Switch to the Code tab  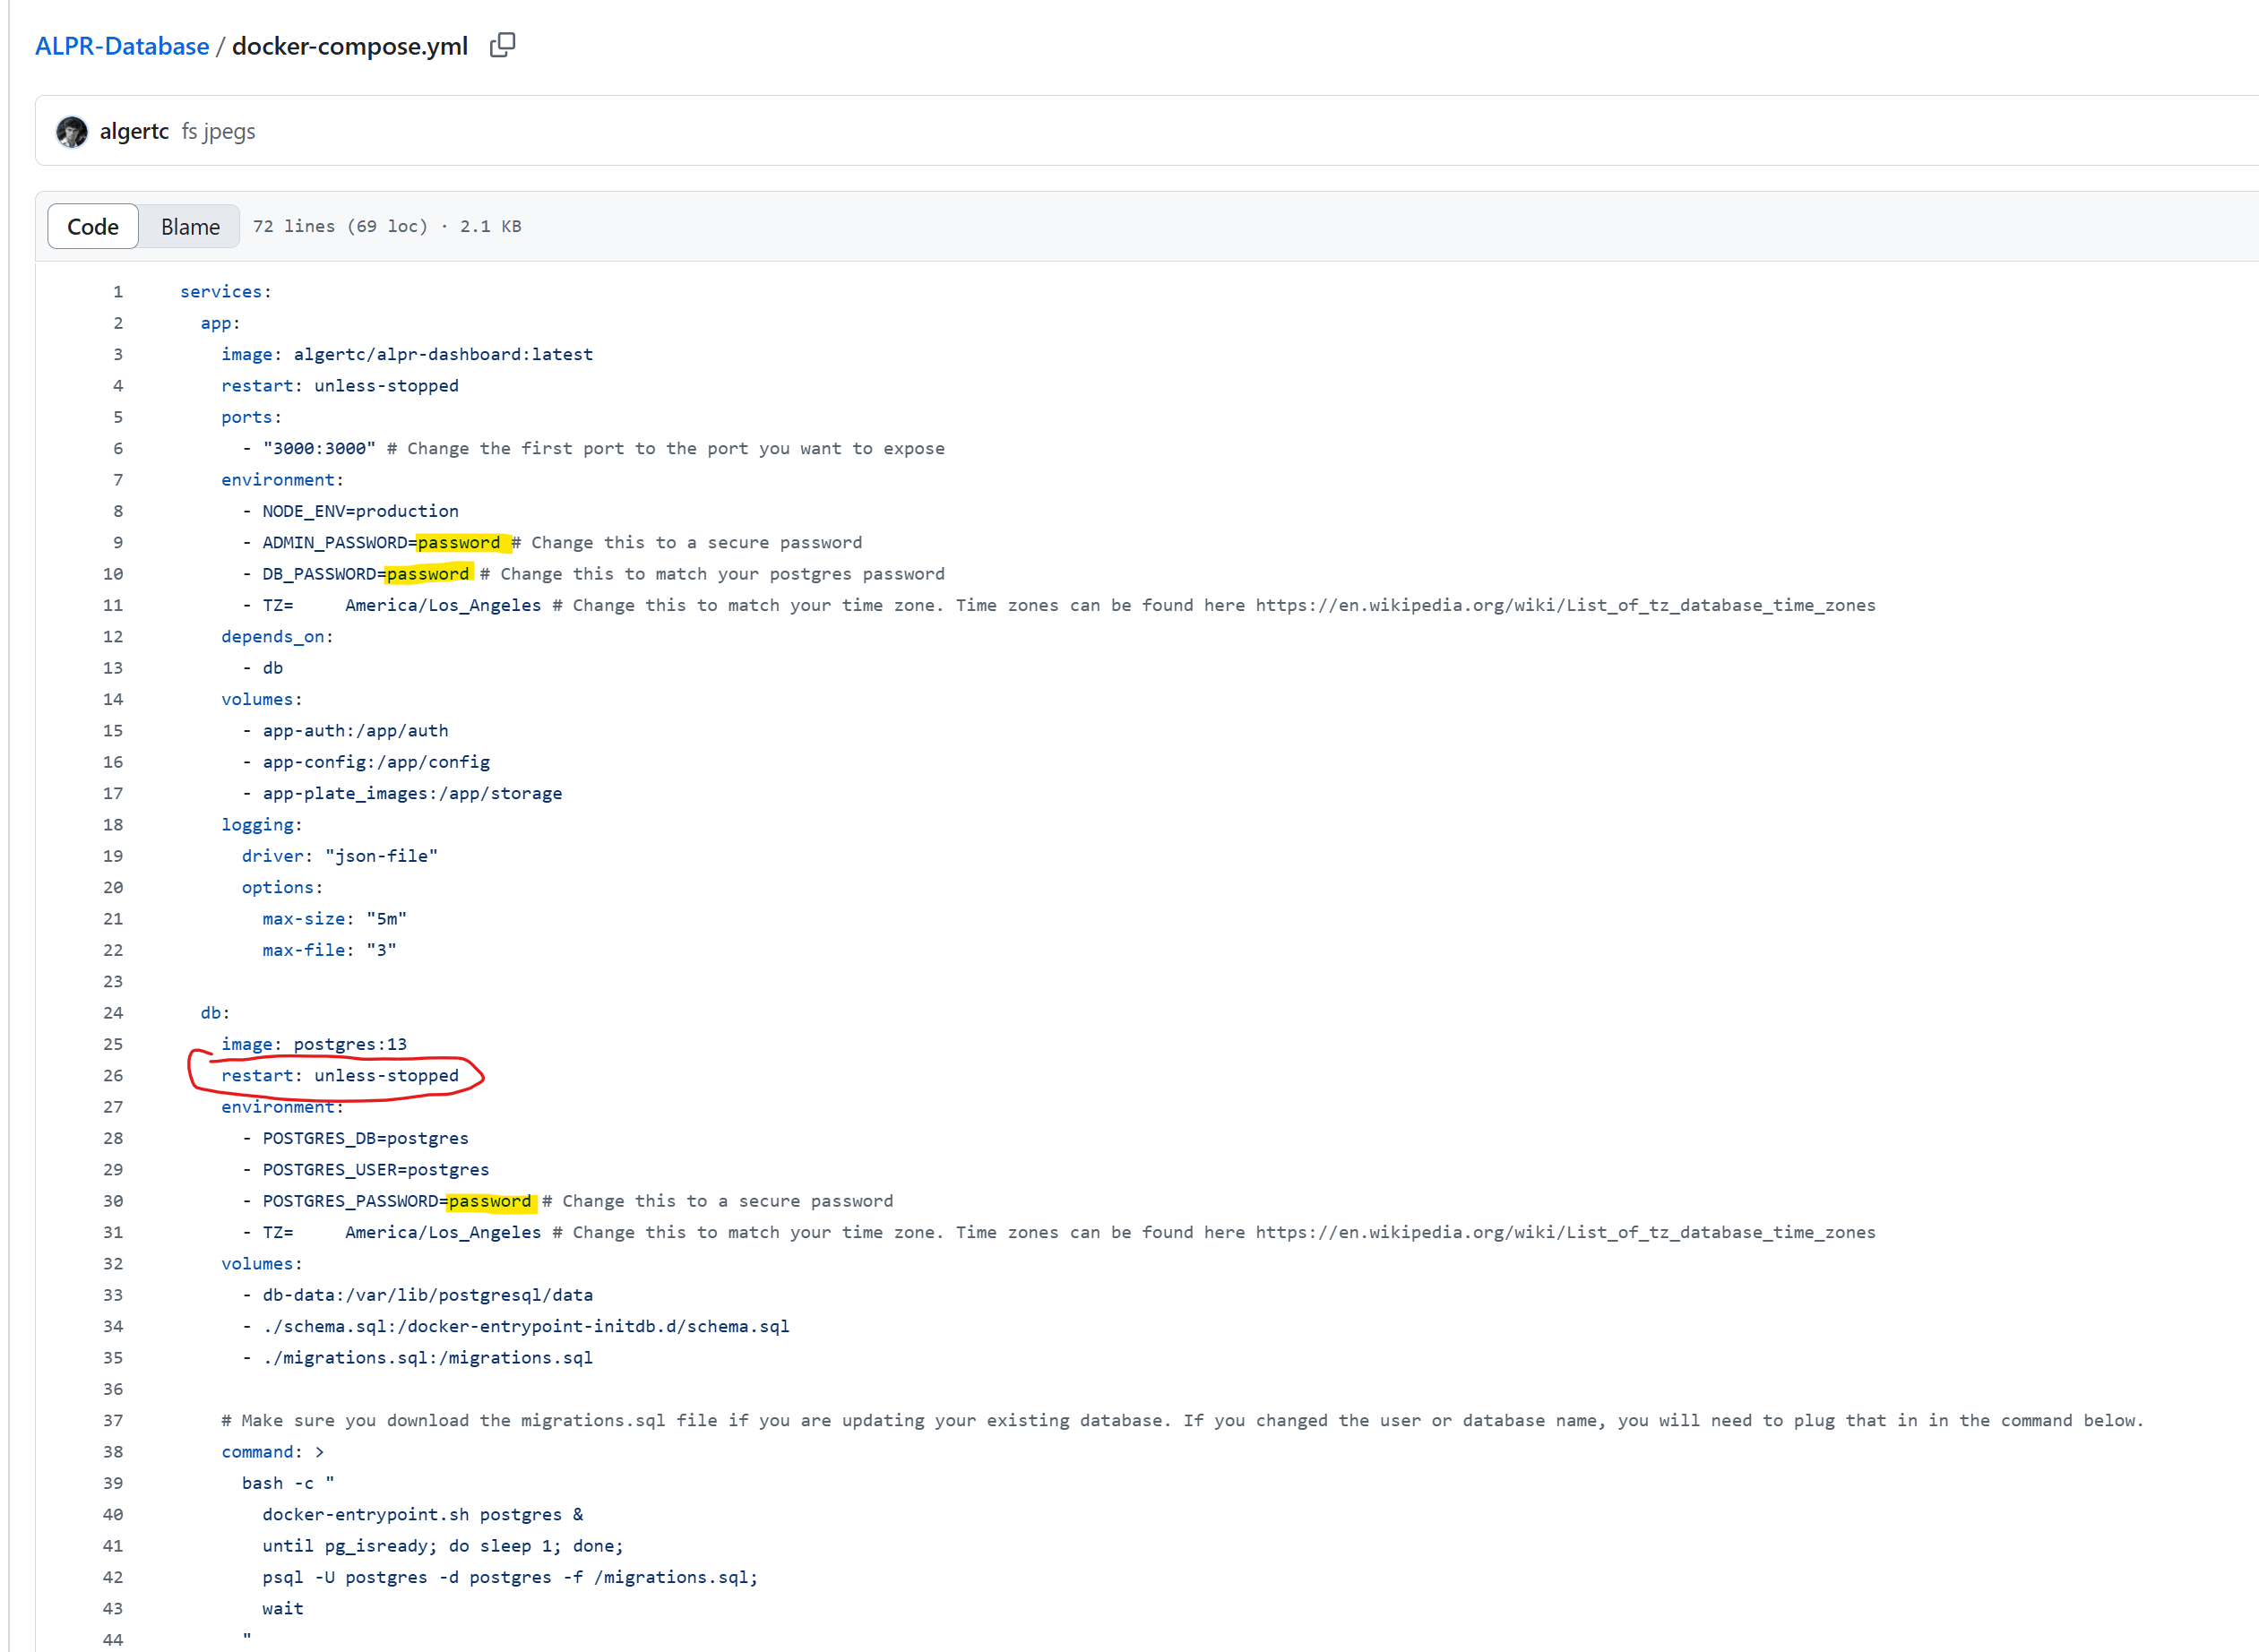[x=93, y=227]
